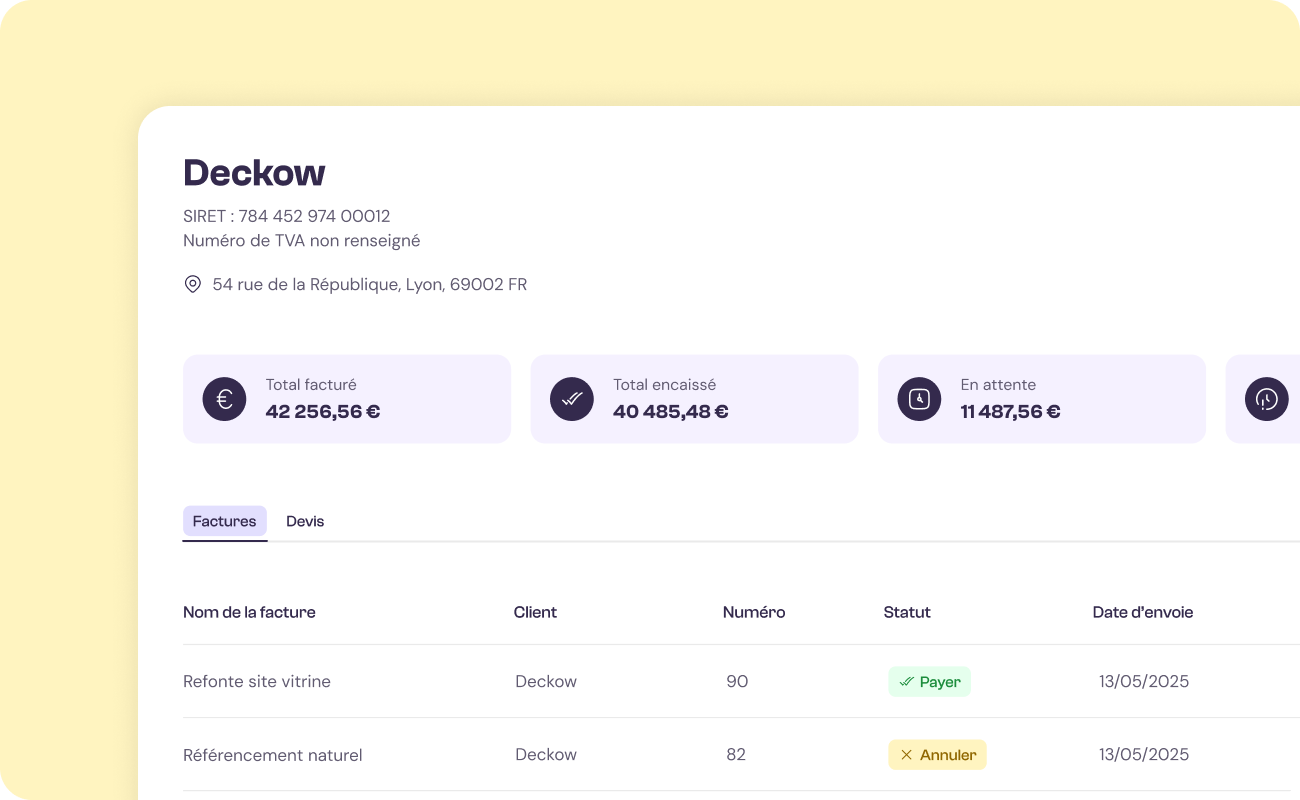Click the partially visible overdue icon card
The image size is (1300, 800).
click(1266, 399)
